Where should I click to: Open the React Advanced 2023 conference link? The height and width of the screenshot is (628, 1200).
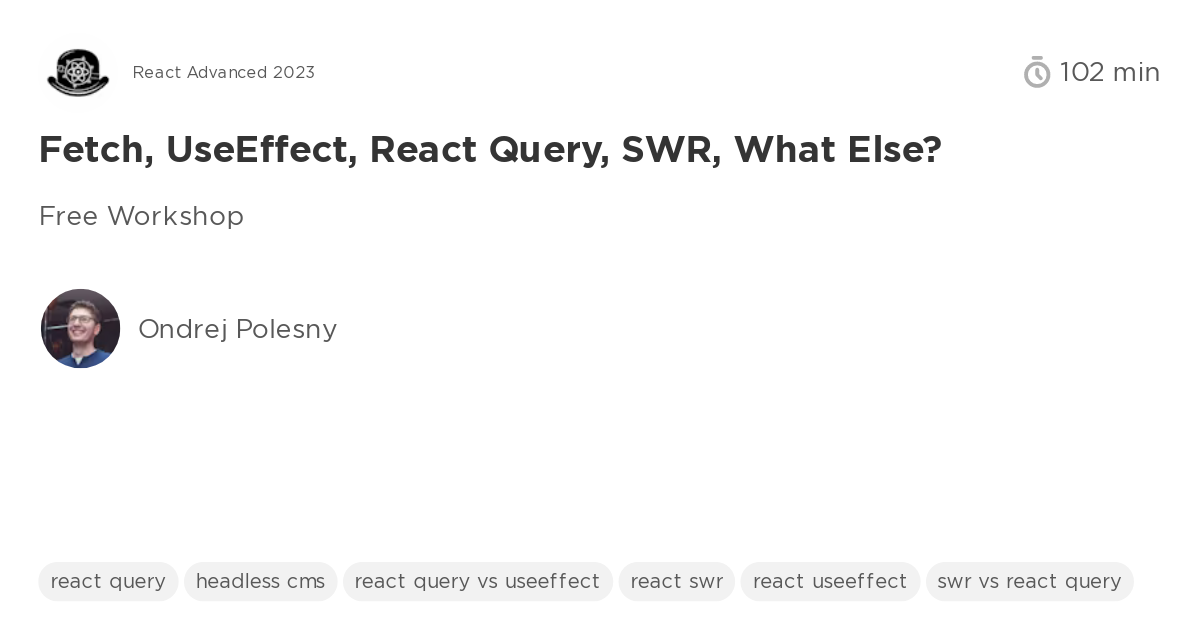(224, 72)
